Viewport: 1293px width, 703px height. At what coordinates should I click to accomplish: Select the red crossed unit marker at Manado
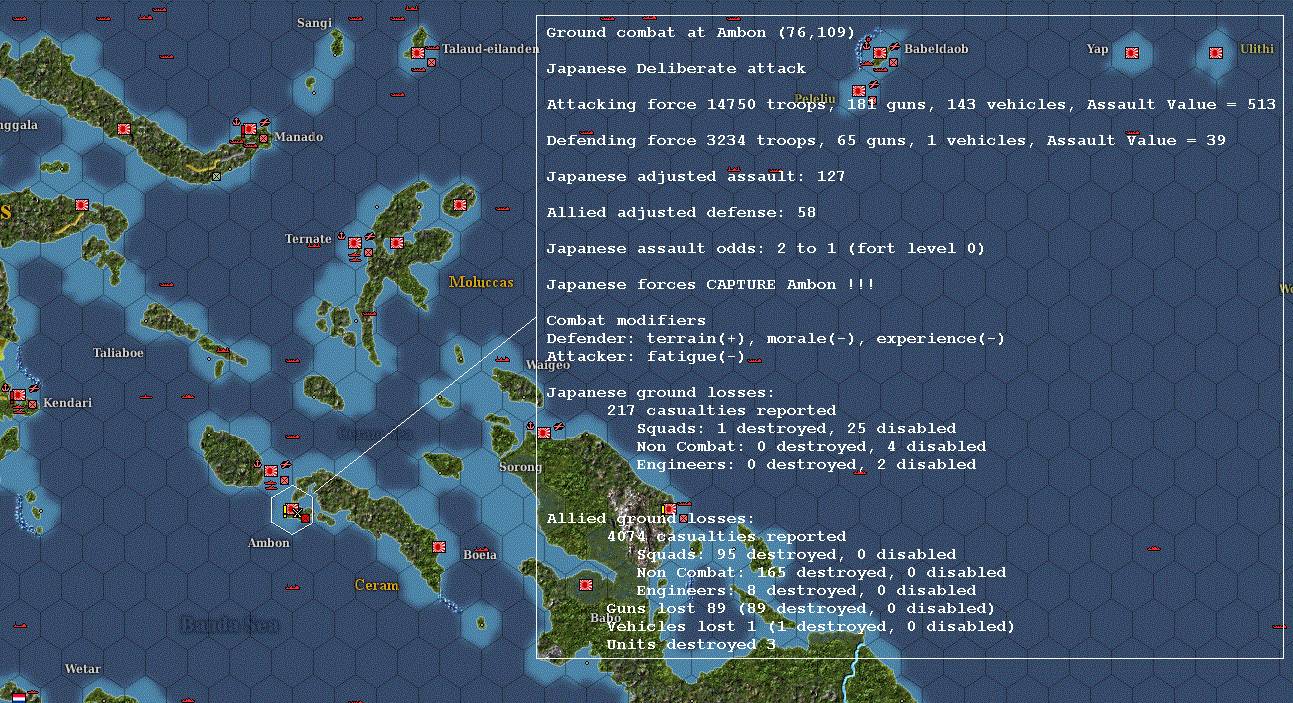click(263, 139)
